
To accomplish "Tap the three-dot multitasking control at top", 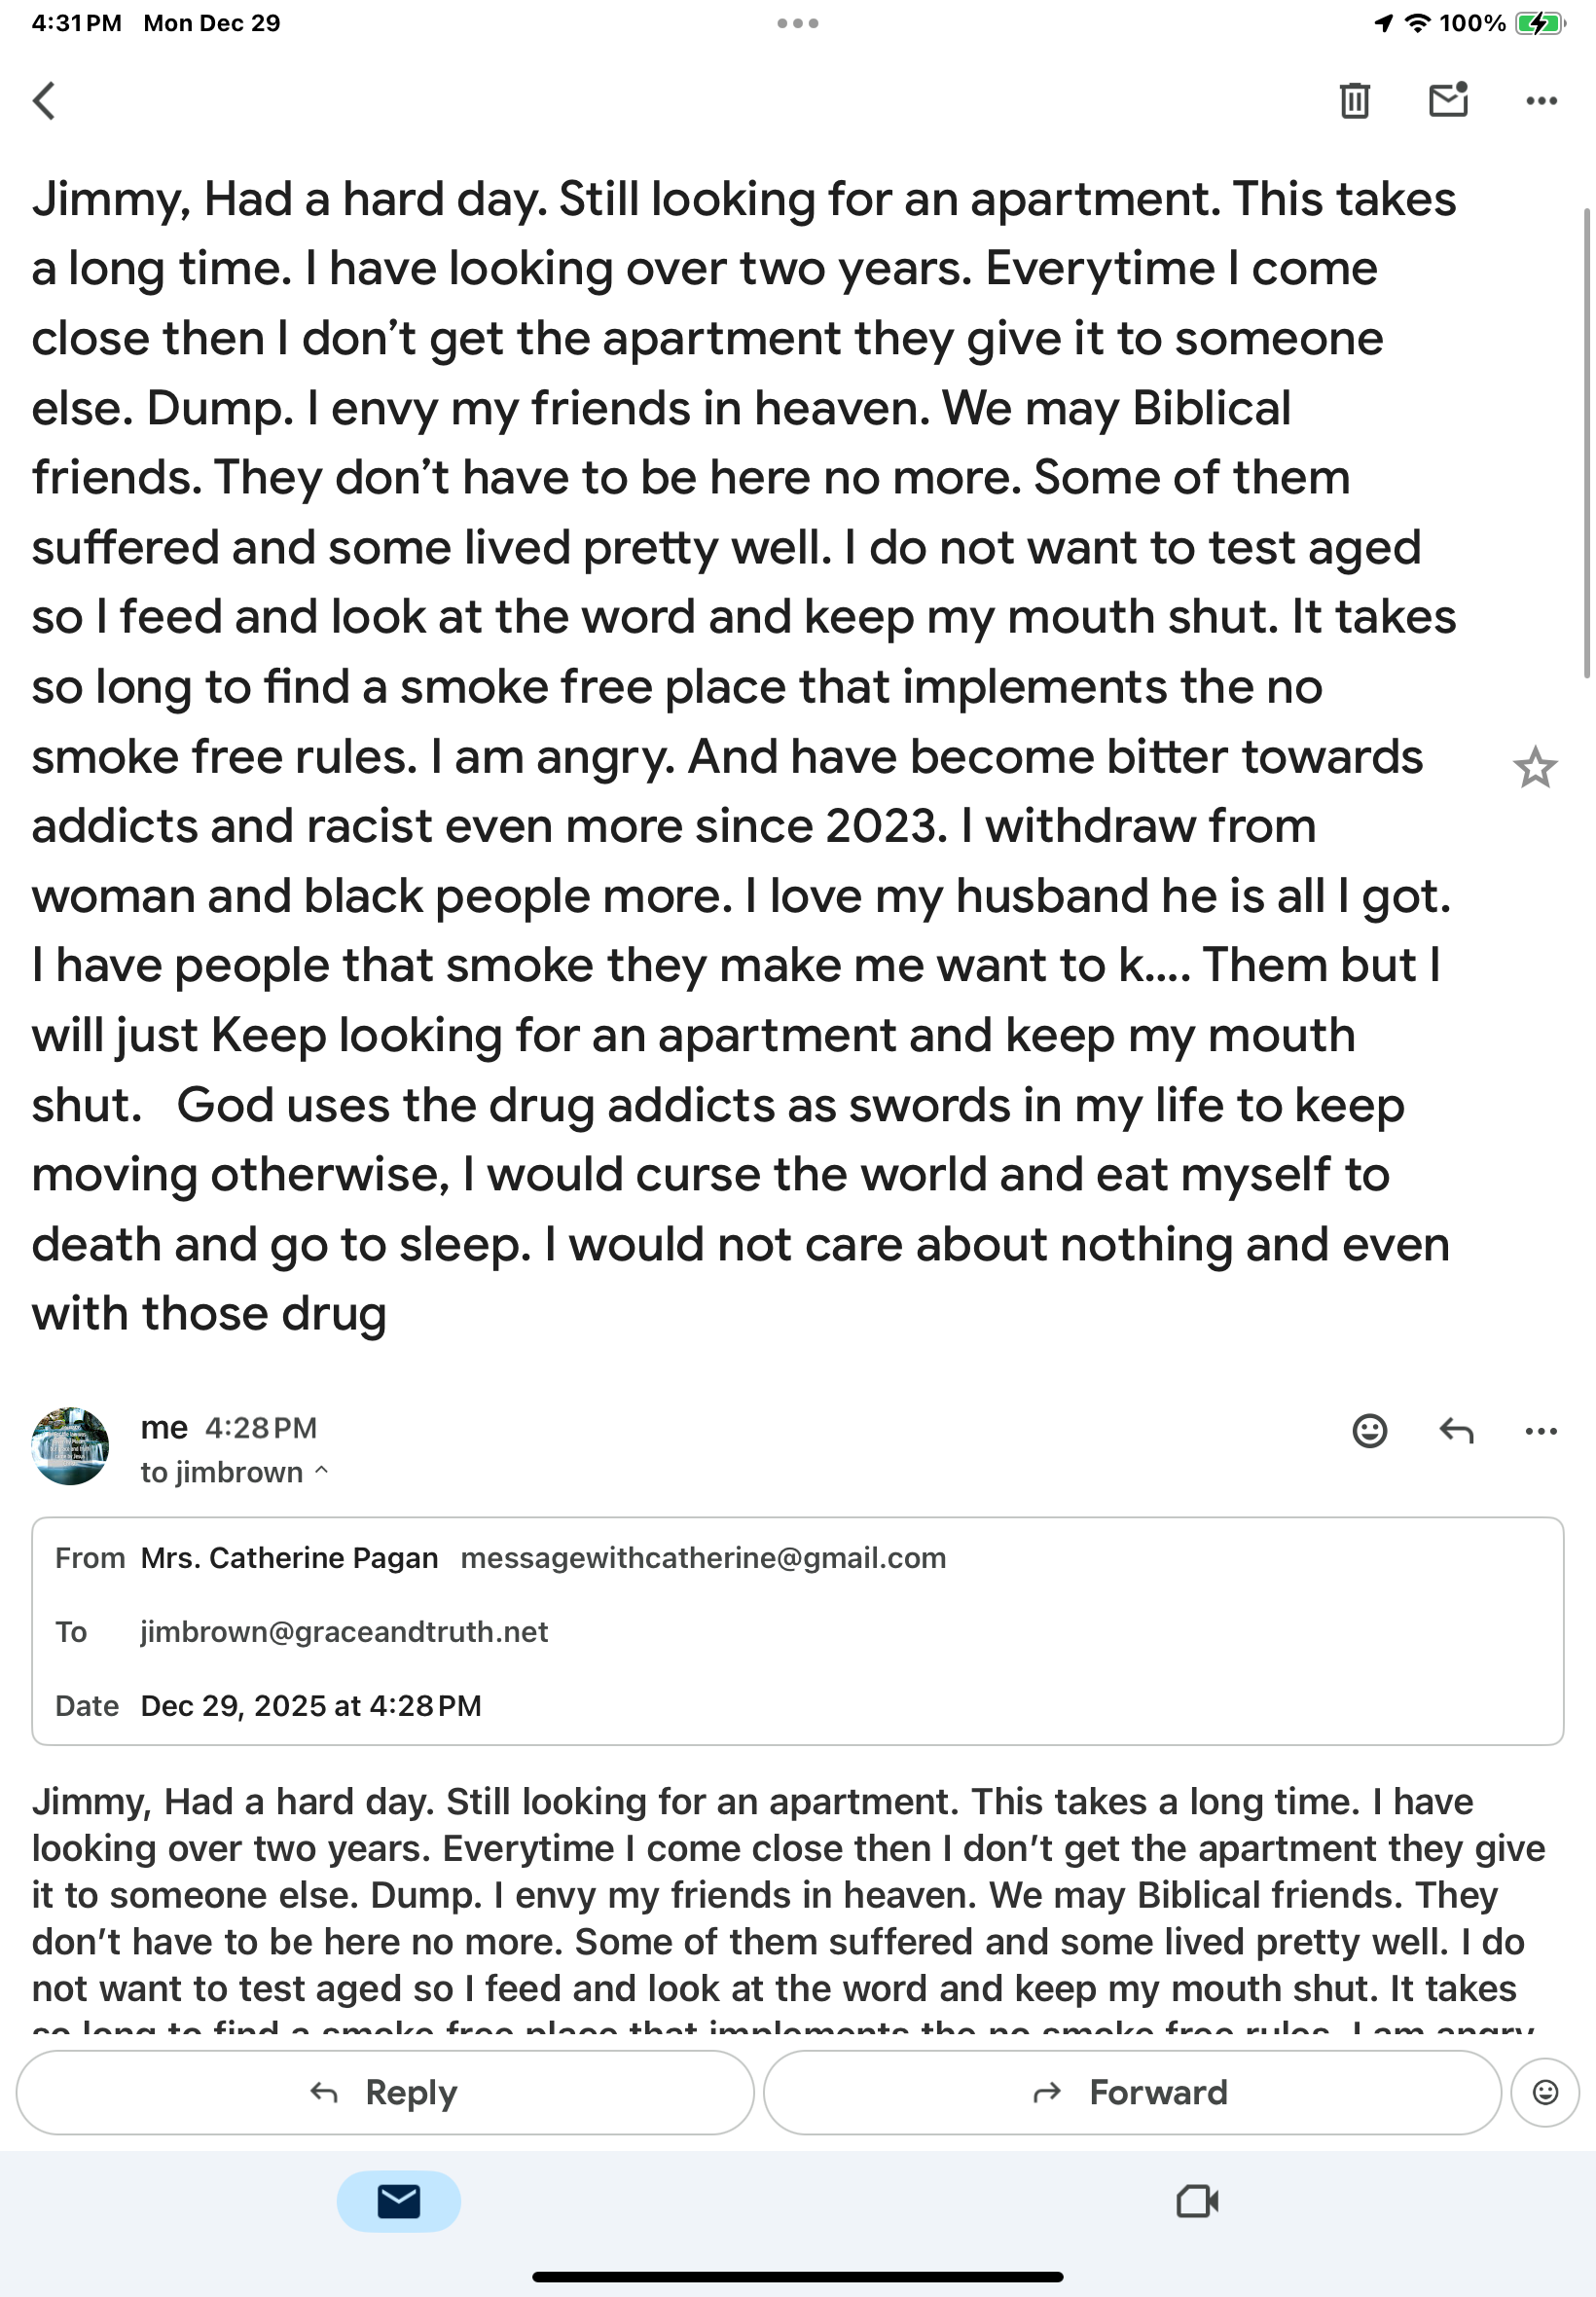I will (x=798, y=23).
